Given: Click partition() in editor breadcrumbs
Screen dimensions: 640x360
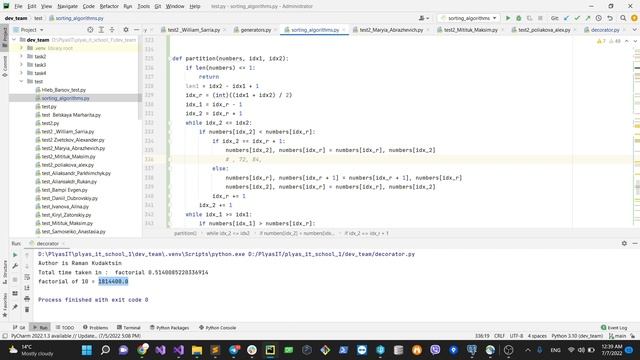Looking at the screenshot, I should (x=185, y=233).
